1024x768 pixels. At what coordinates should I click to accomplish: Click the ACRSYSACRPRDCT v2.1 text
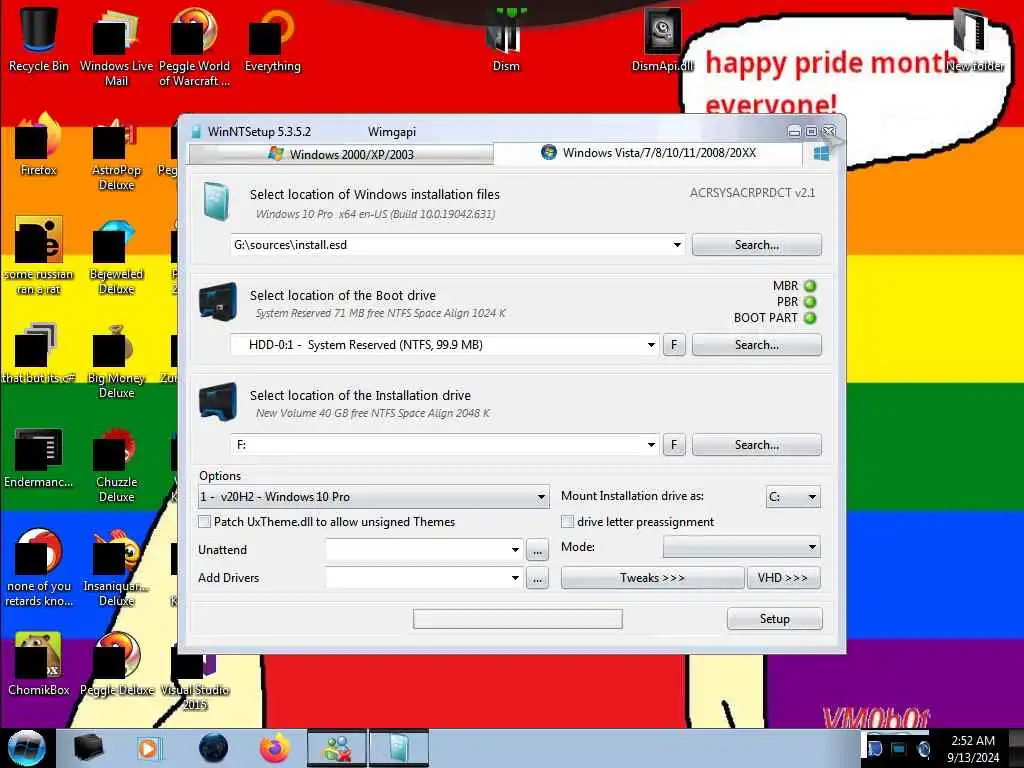click(752, 193)
